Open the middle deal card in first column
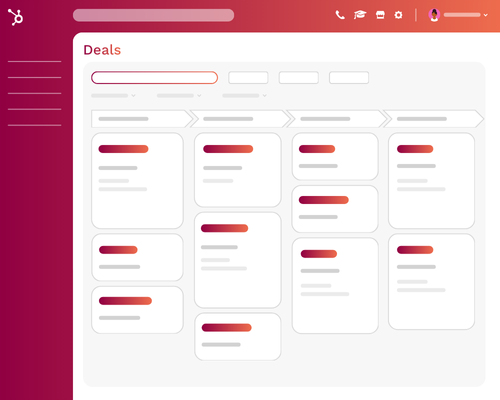 point(137,257)
